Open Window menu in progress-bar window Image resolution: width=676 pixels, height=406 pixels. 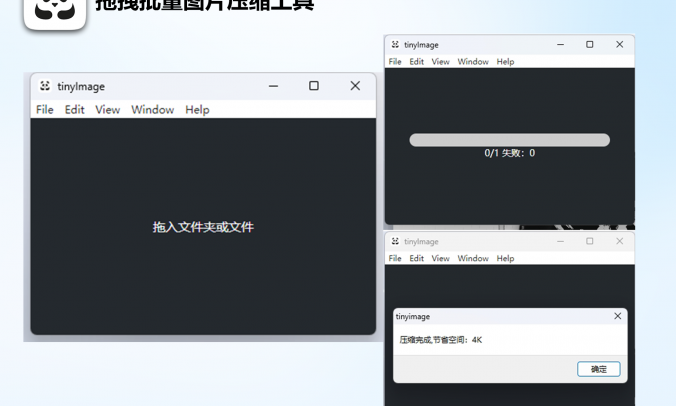(473, 62)
